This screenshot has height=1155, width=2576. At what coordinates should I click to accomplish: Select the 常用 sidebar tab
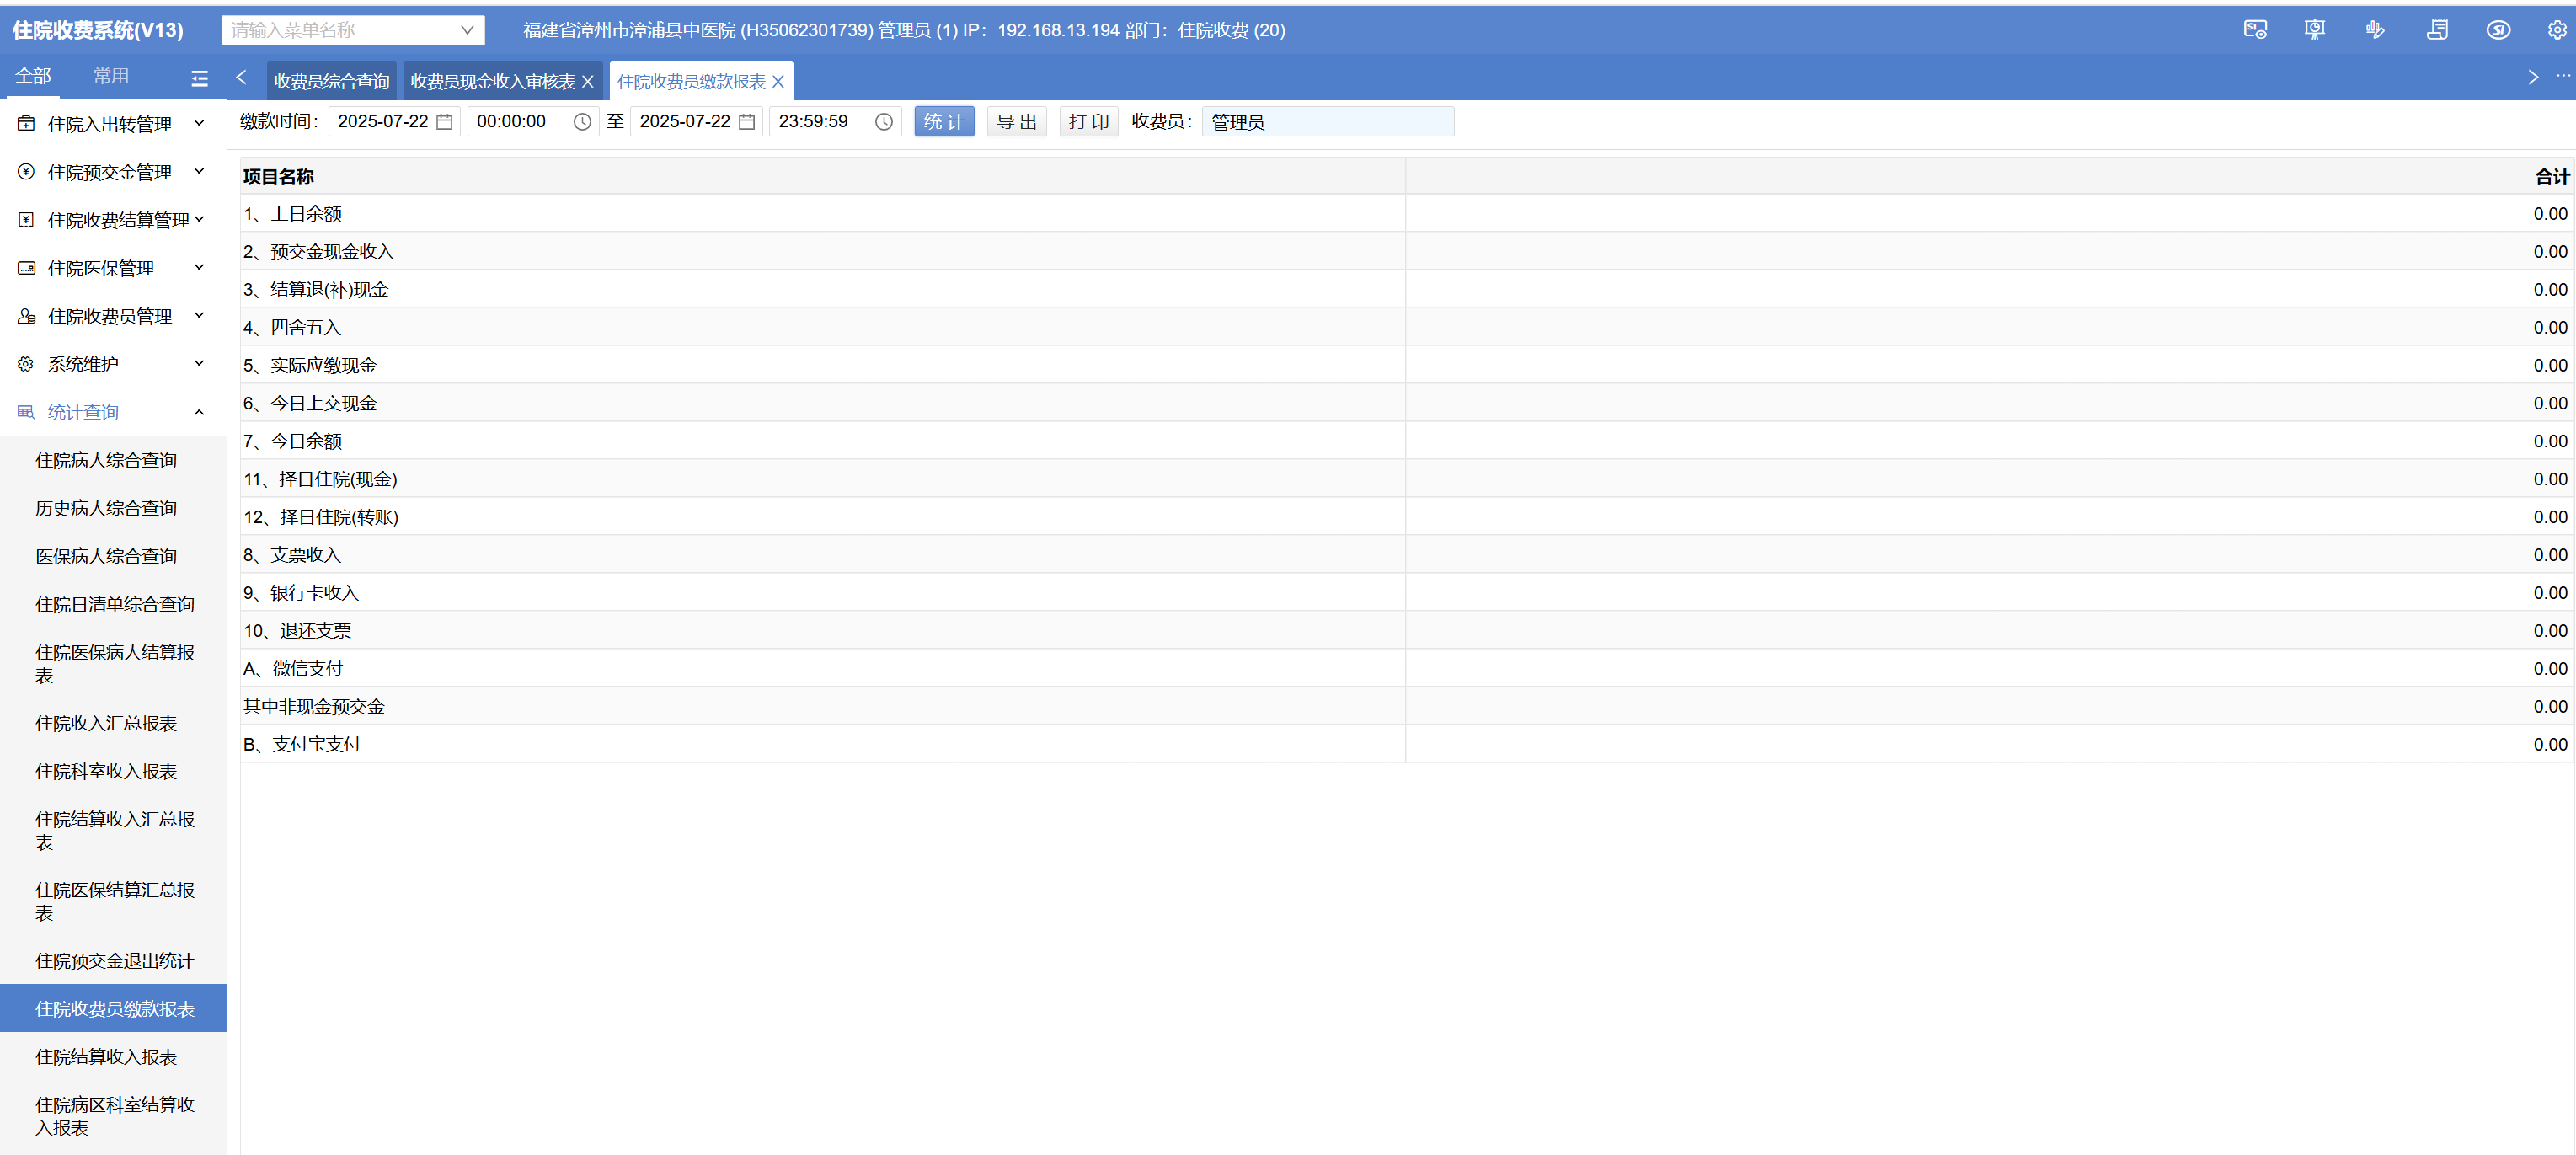point(111,76)
